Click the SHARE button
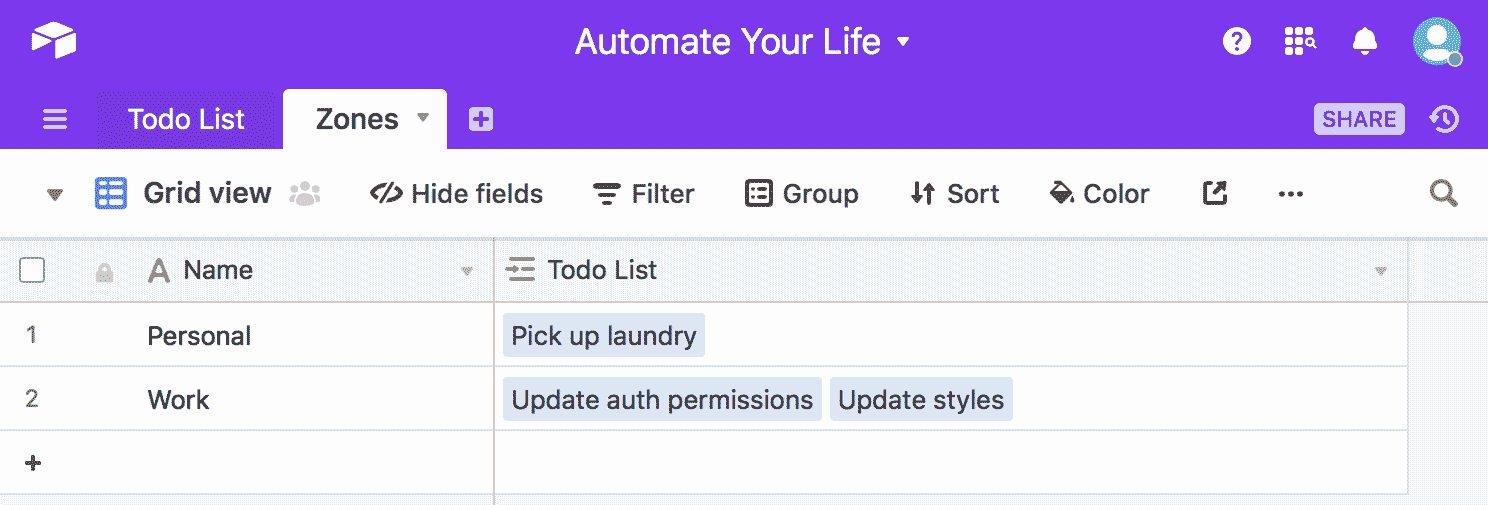This screenshot has width=1488, height=505. click(x=1359, y=119)
